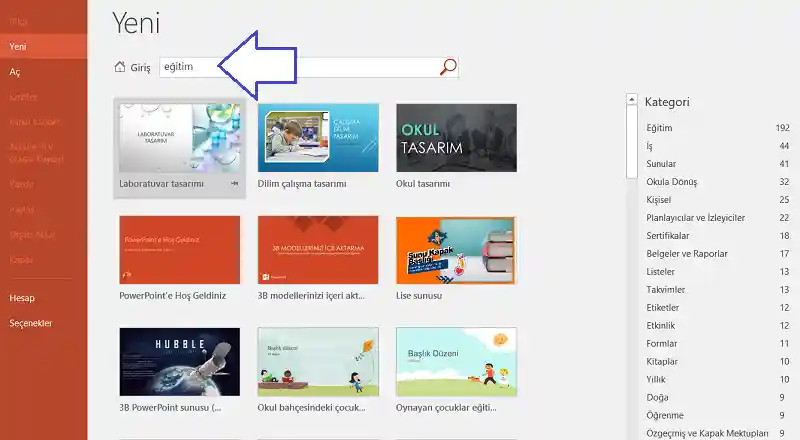Image resolution: width=800 pixels, height=440 pixels.
Task: Open the 3B modellerinizi içeri aktarma template
Action: [318, 250]
